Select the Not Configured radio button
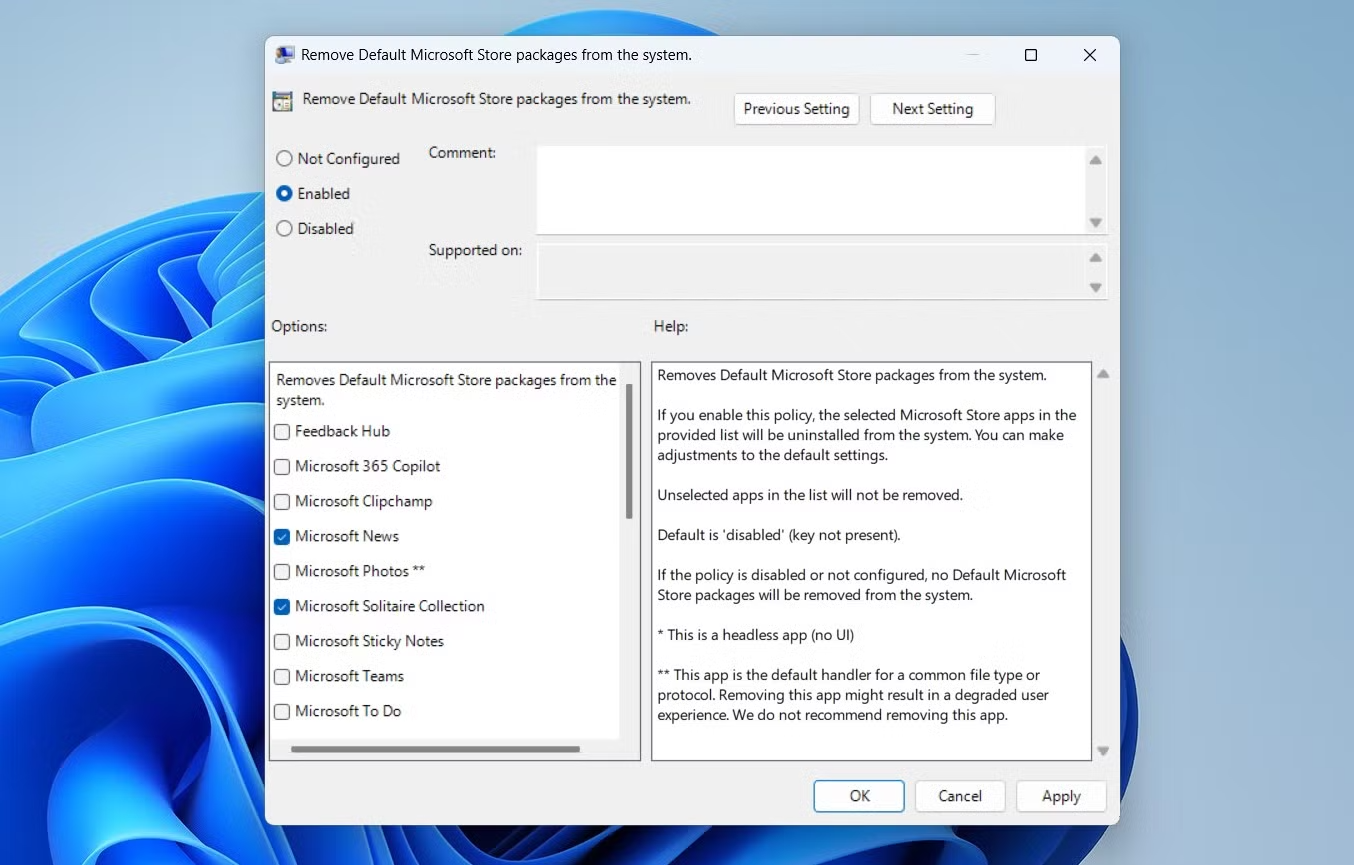 coord(284,158)
